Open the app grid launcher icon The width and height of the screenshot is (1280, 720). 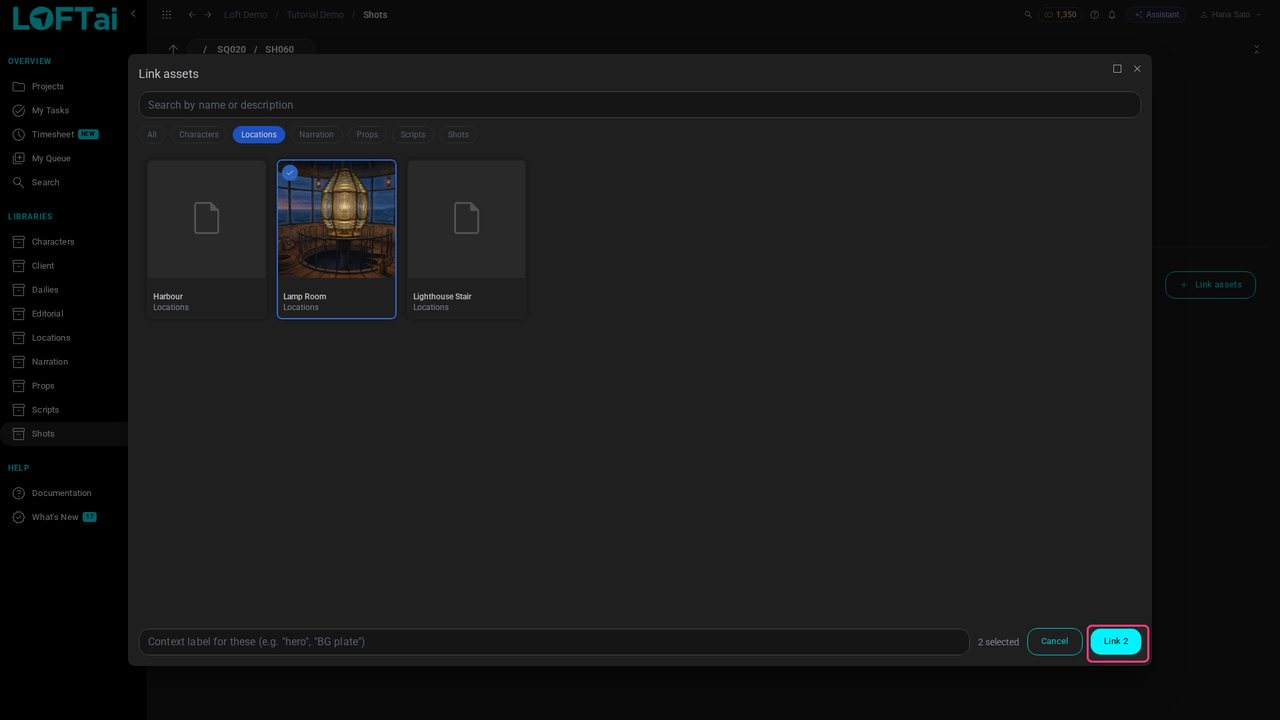pyautogui.click(x=167, y=15)
